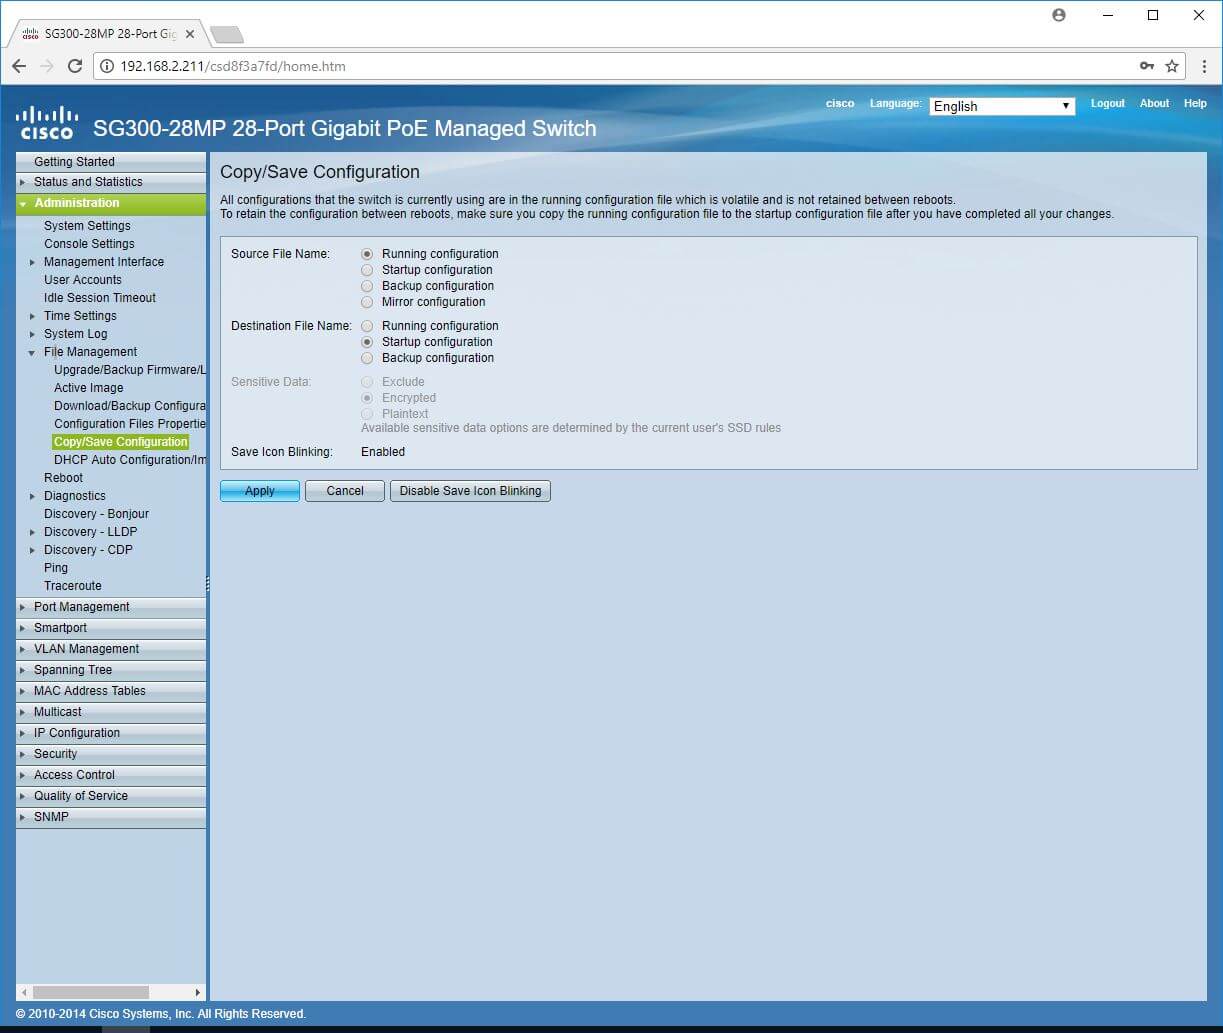Open a new browser tab
Viewport: 1223px width, 1033px height.
tap(227, 35)
